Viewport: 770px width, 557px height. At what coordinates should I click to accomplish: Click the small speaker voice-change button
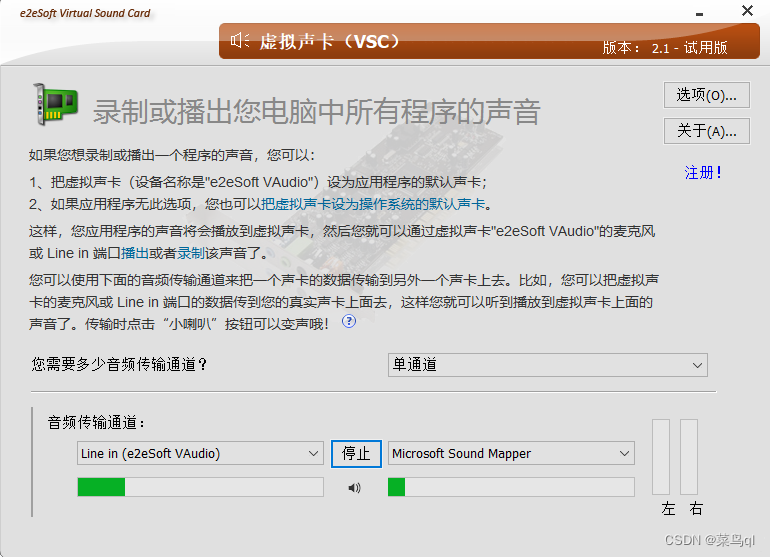point(354,488)
